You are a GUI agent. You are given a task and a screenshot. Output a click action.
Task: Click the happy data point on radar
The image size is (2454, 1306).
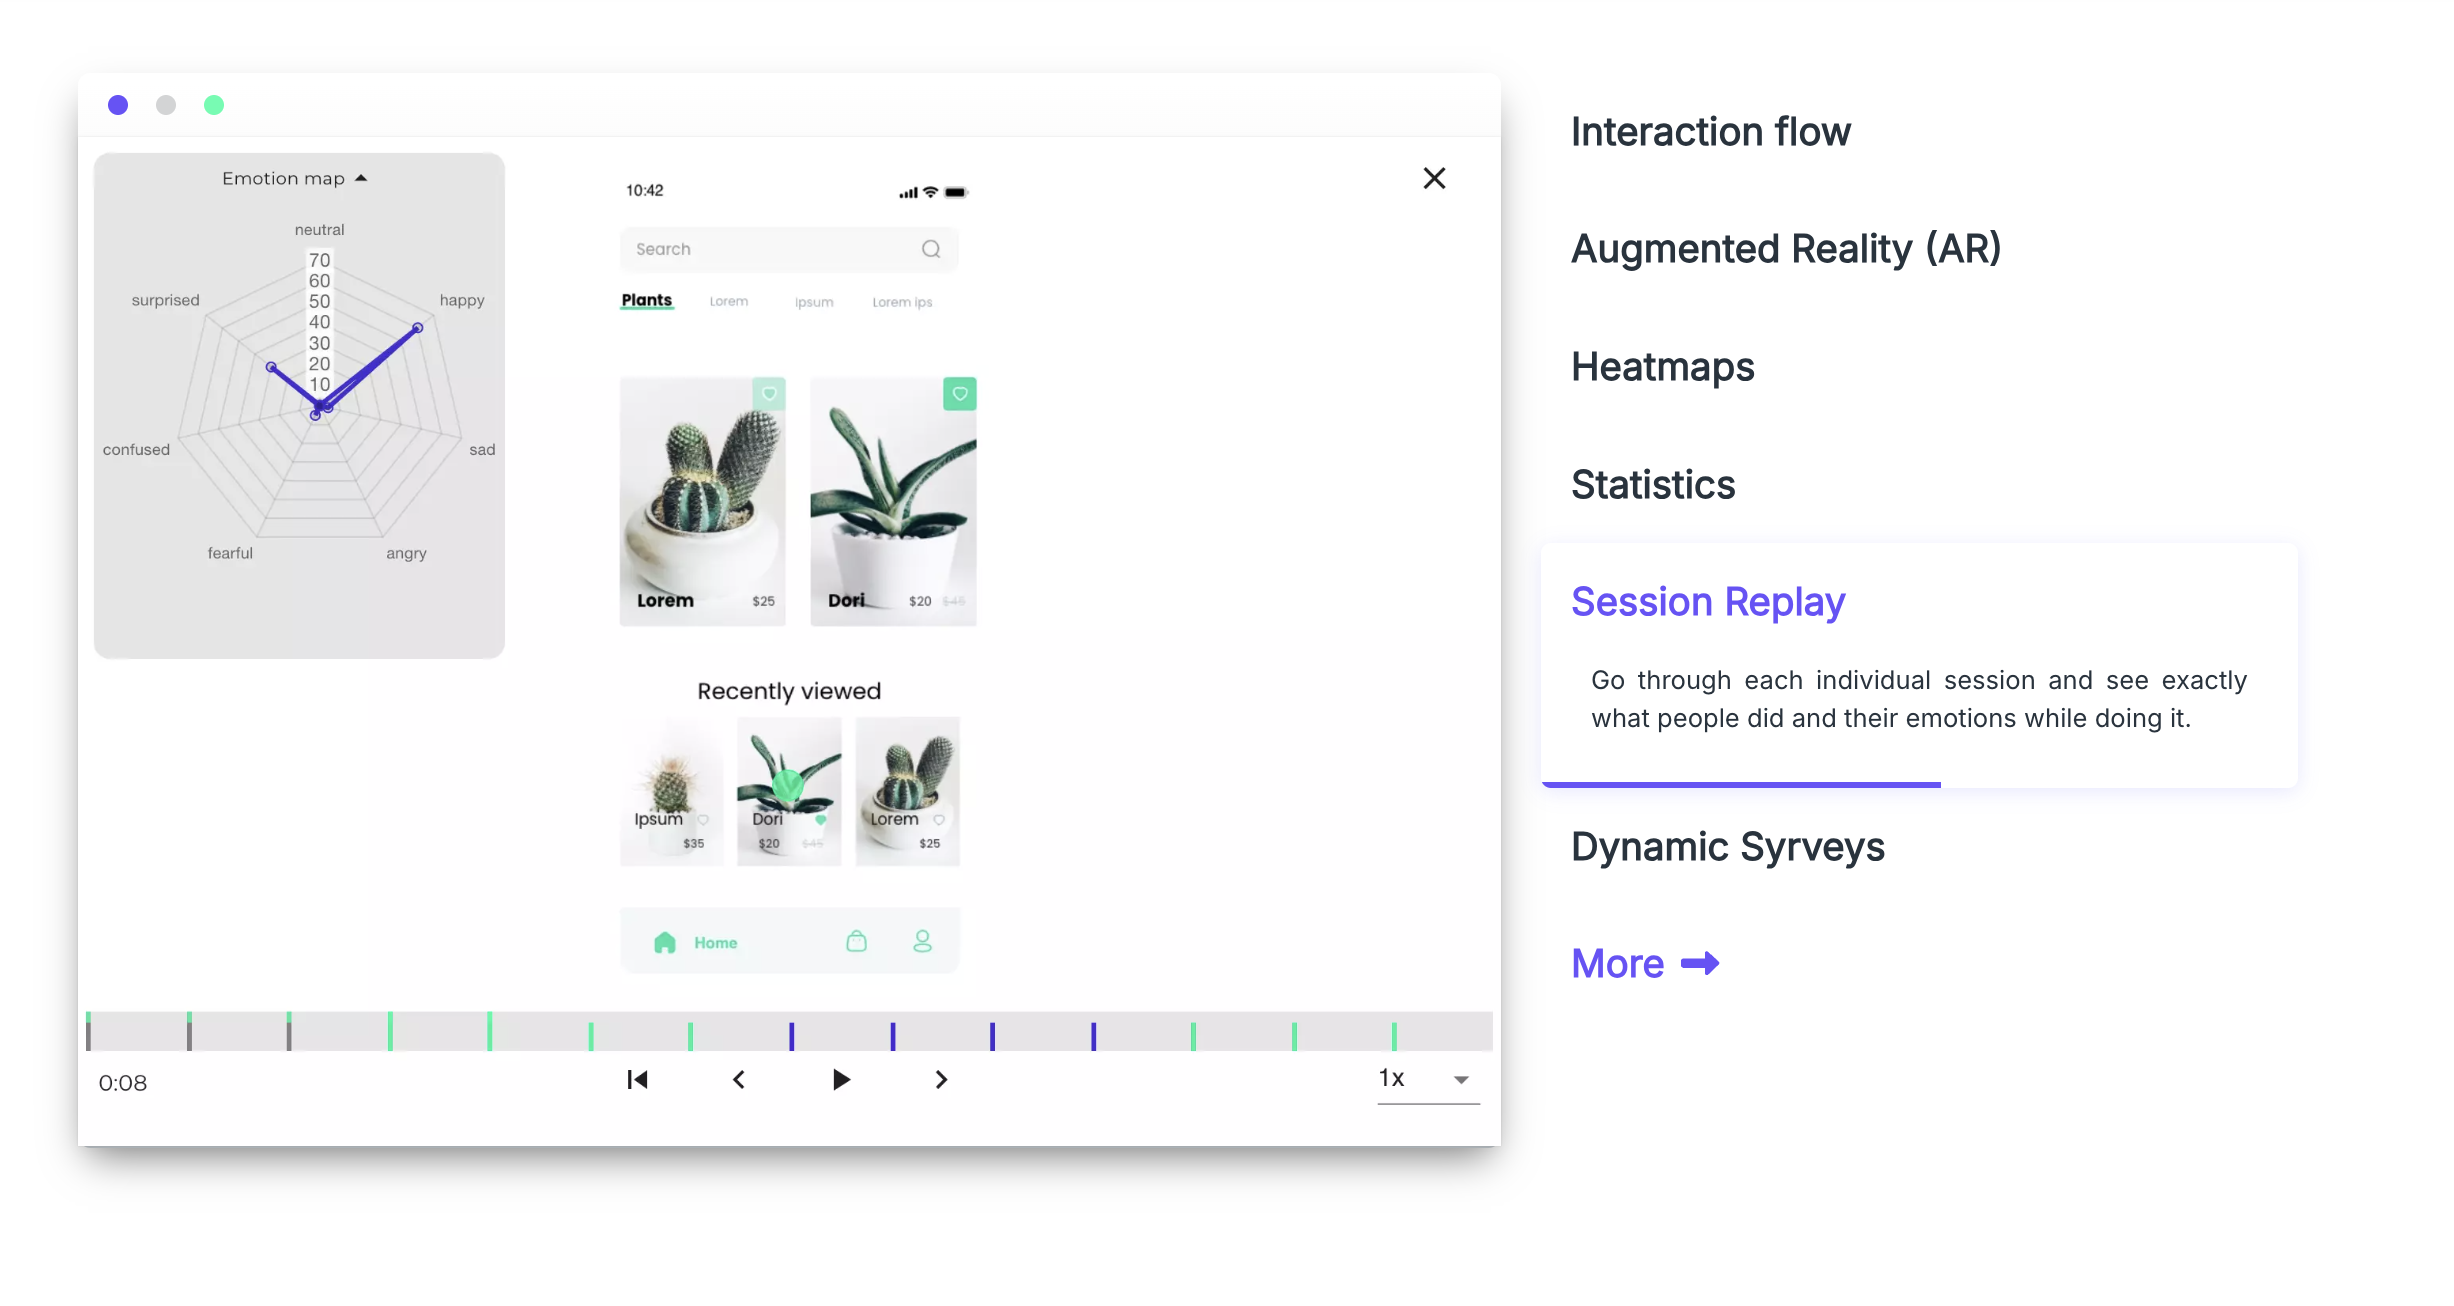tap(418, 328)
